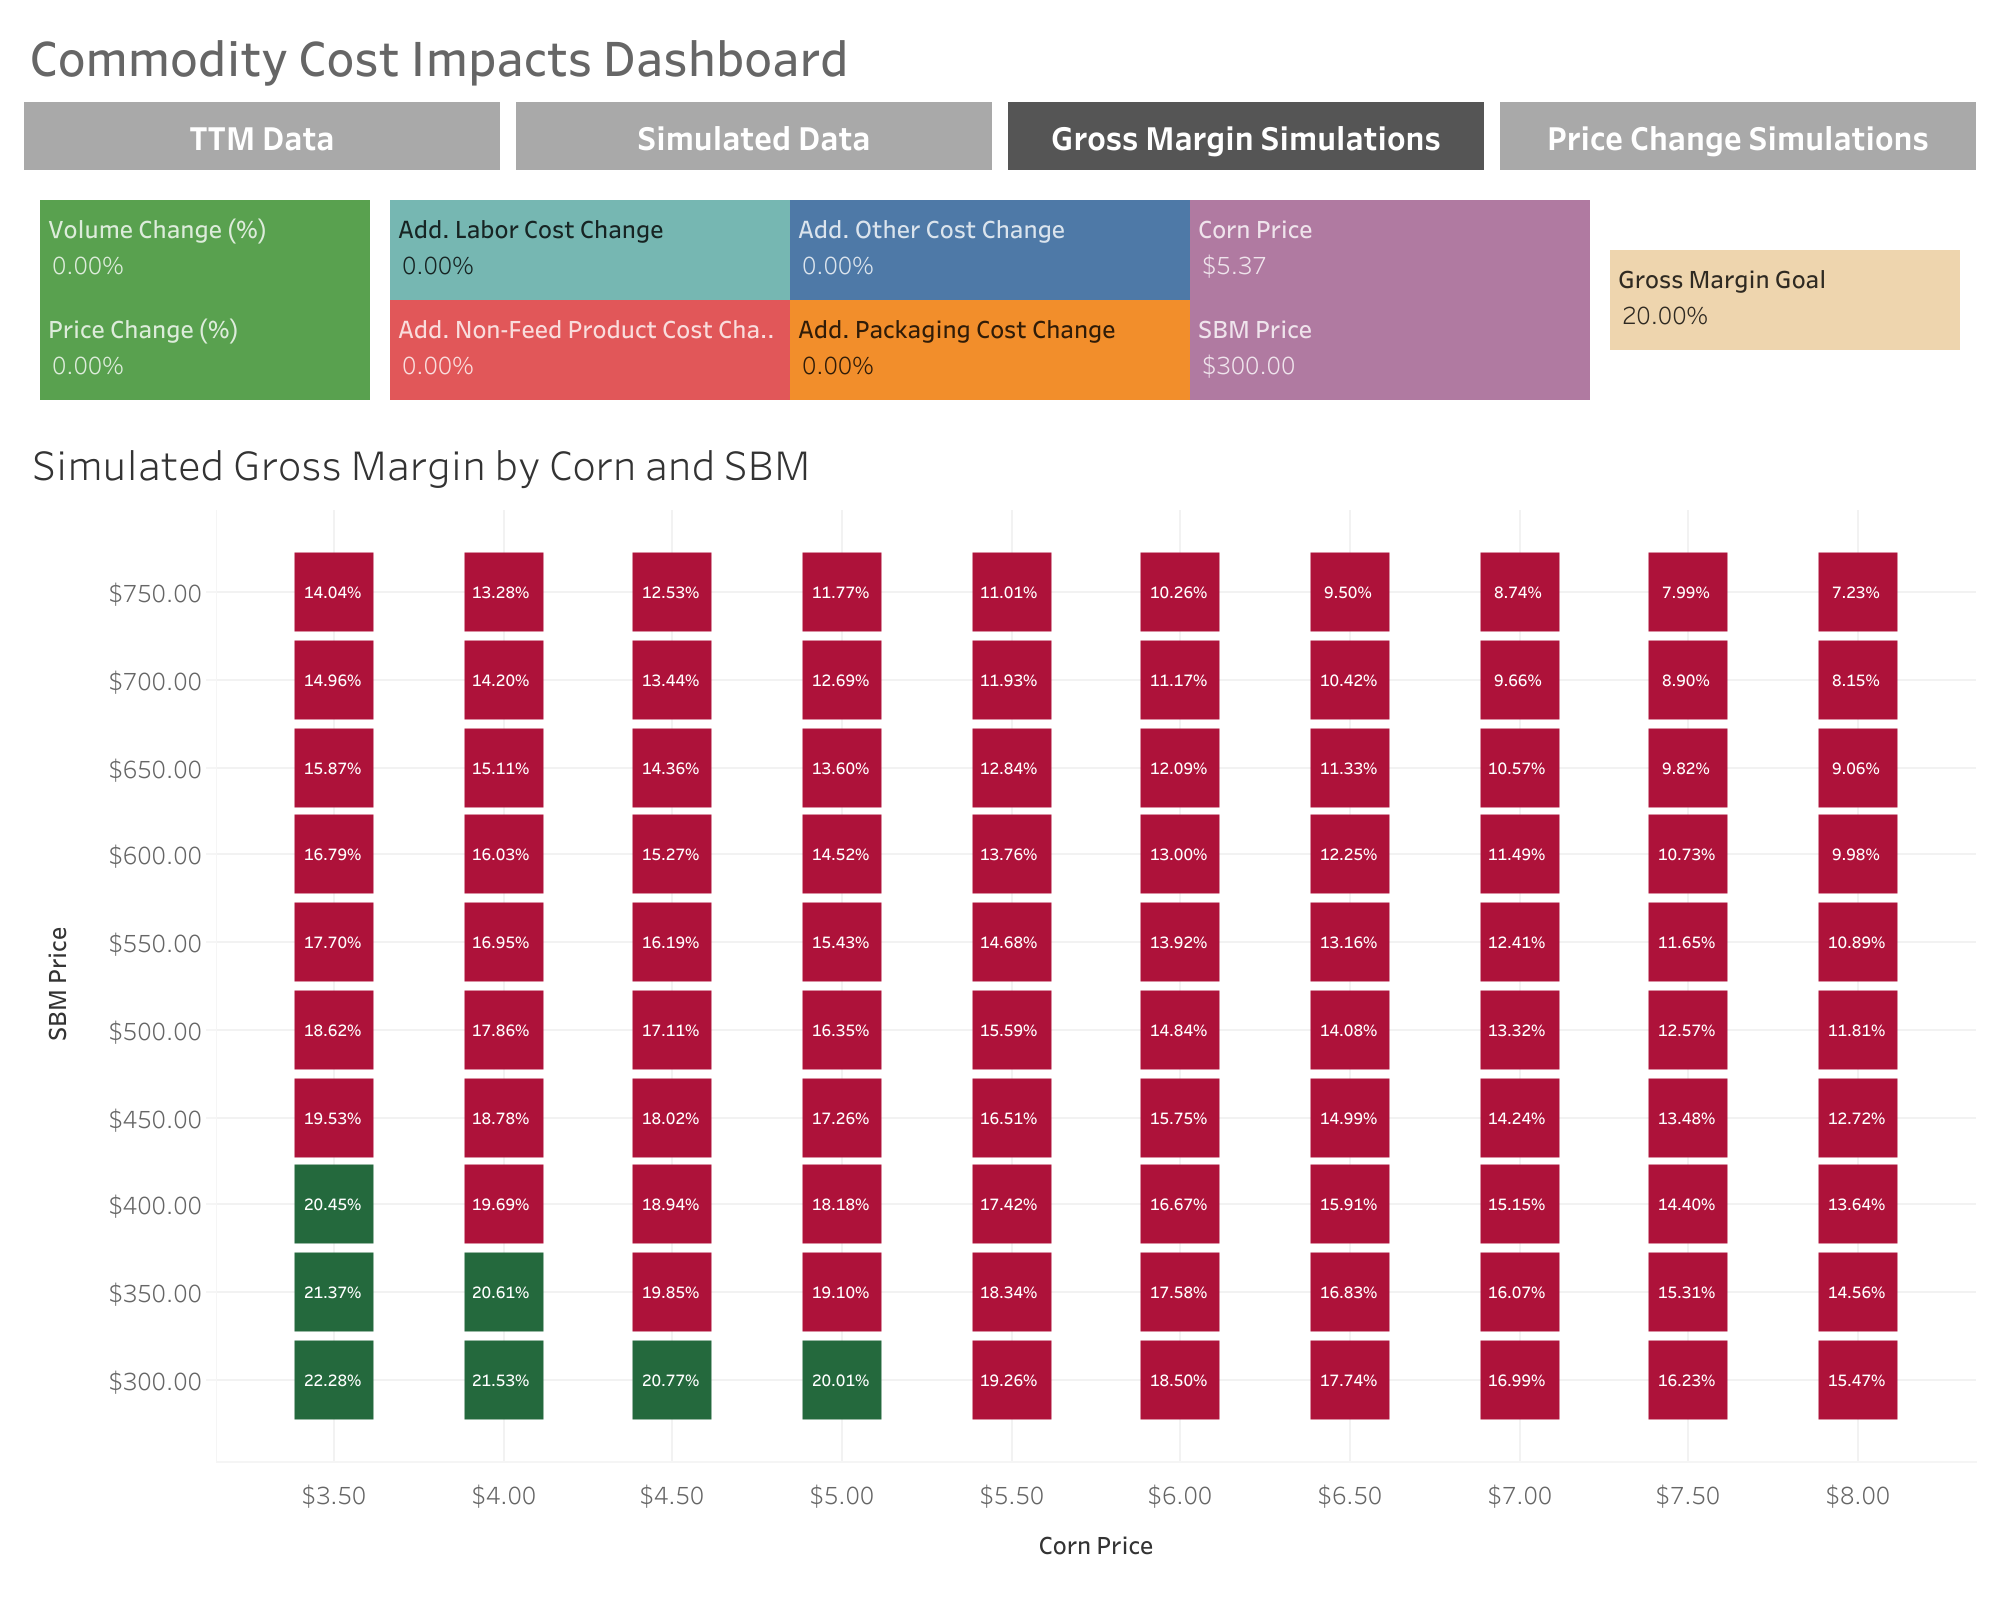This screenshot has width=1998, height=1598.
Task: Select the 12.41% margin cell
Action: (x=1520, y=942)
